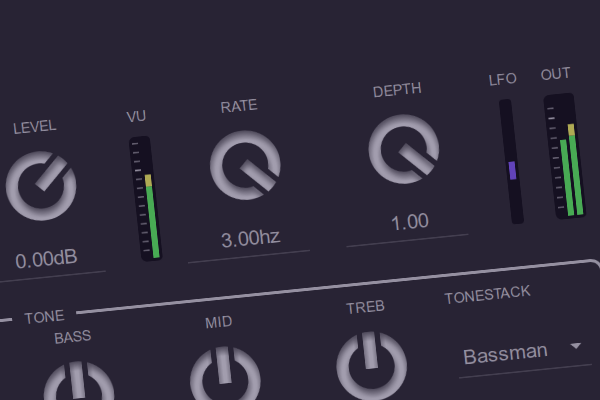This screenshot has height=400, width=600.
Task: Click the purple LFO indicator bar
Action: [512, 170]
